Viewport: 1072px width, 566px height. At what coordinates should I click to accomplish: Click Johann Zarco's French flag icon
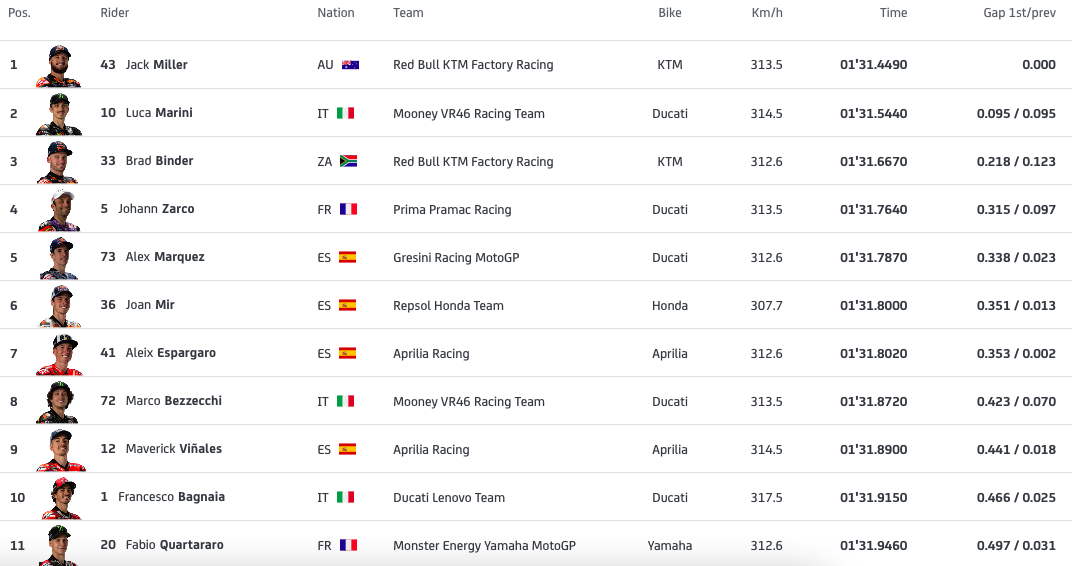pyautogui.click(x=348, y=209)
